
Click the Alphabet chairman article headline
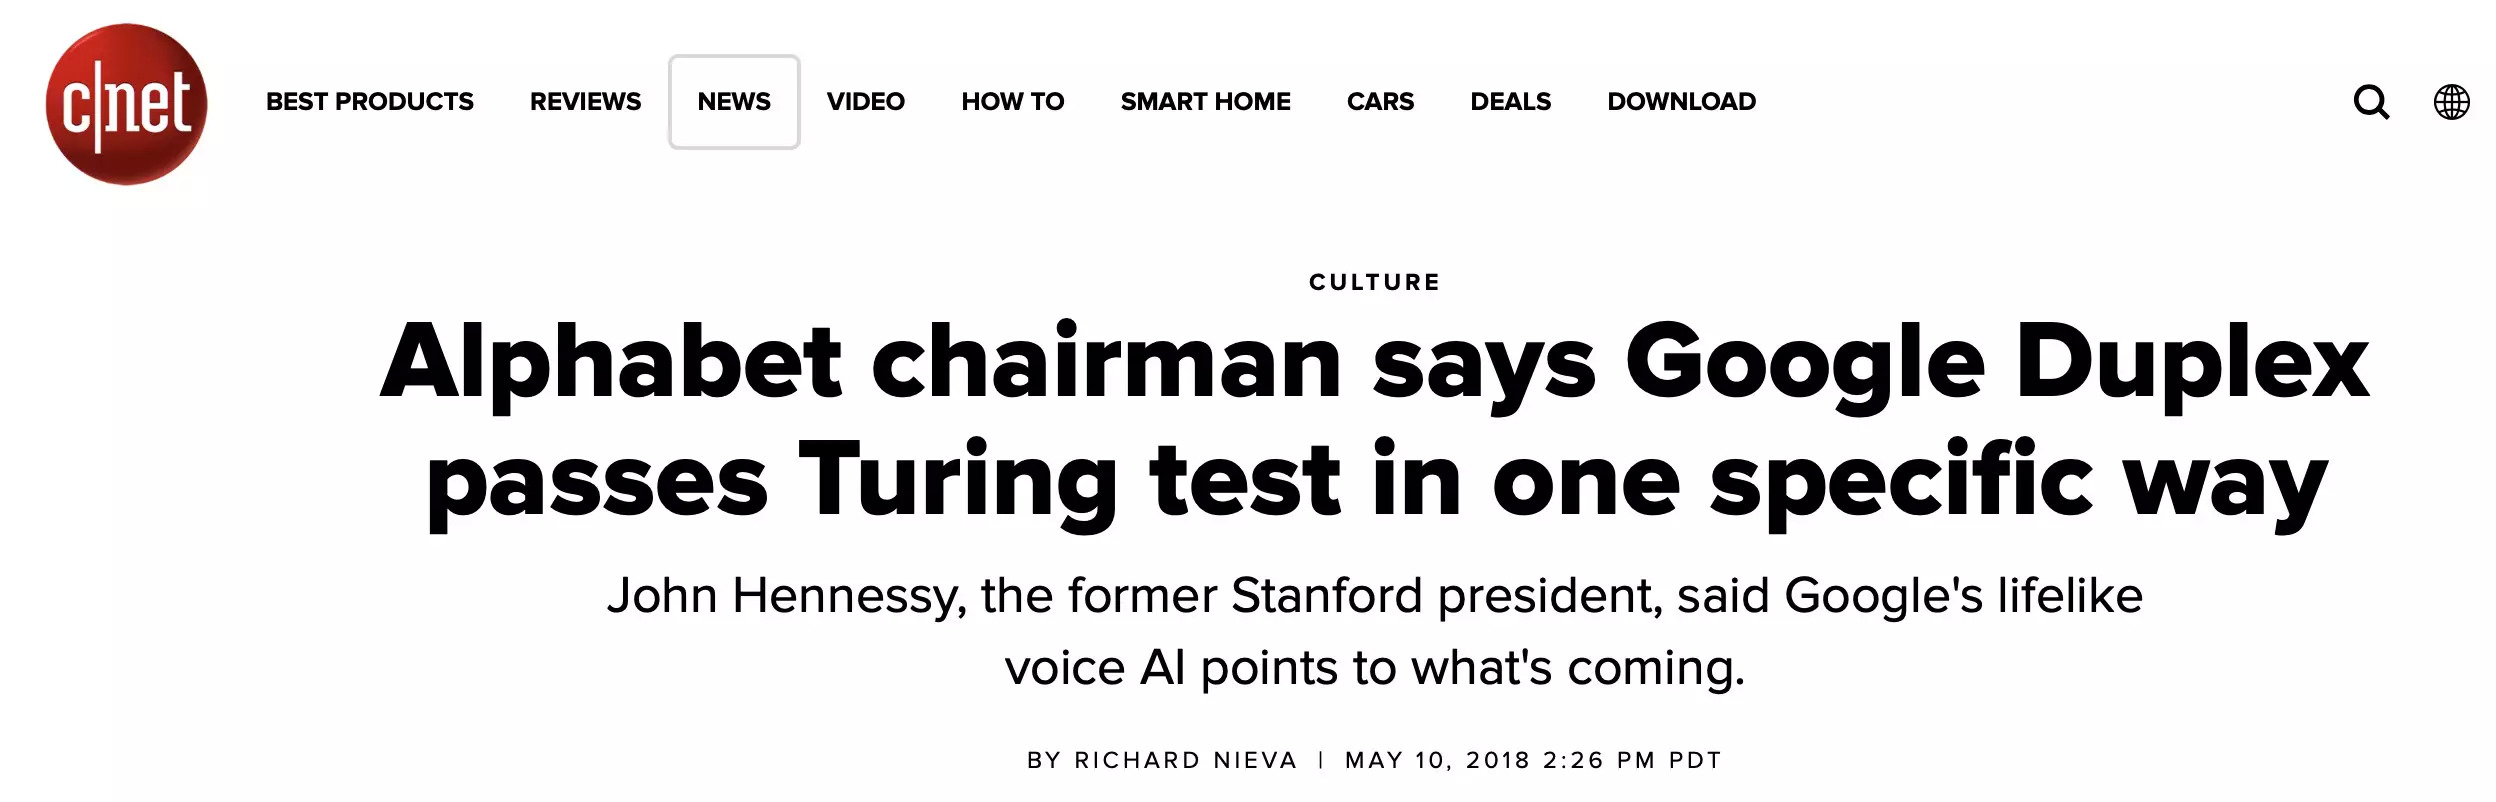tap(1375, 422)
